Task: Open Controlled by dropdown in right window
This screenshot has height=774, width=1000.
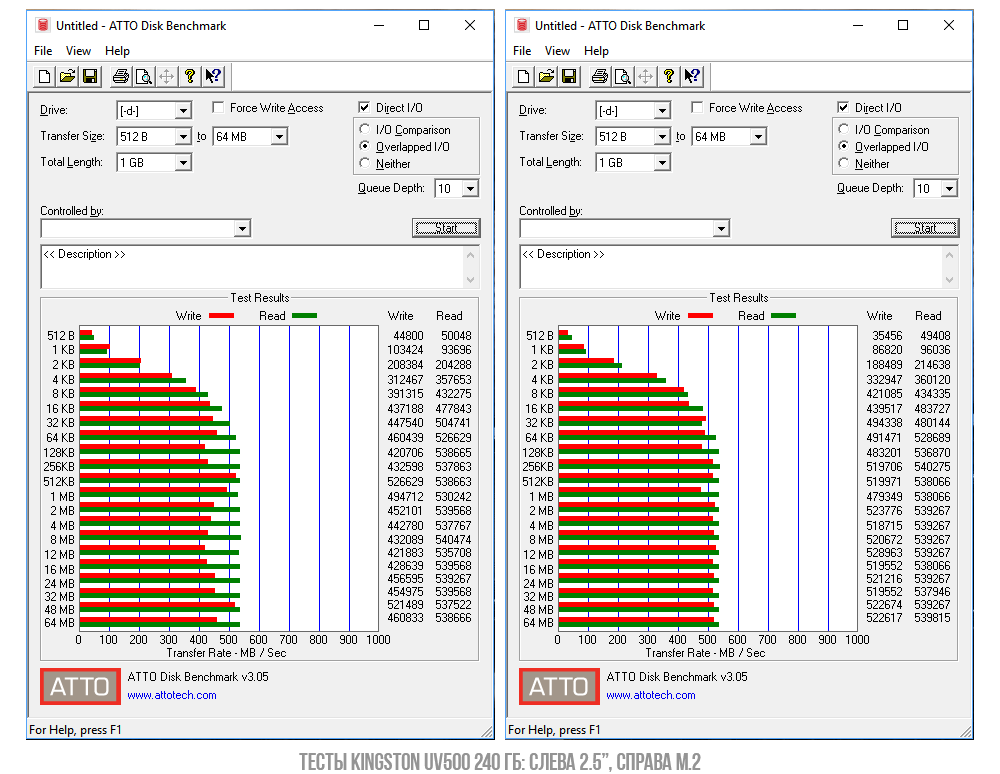Action: tap(721, 228)
